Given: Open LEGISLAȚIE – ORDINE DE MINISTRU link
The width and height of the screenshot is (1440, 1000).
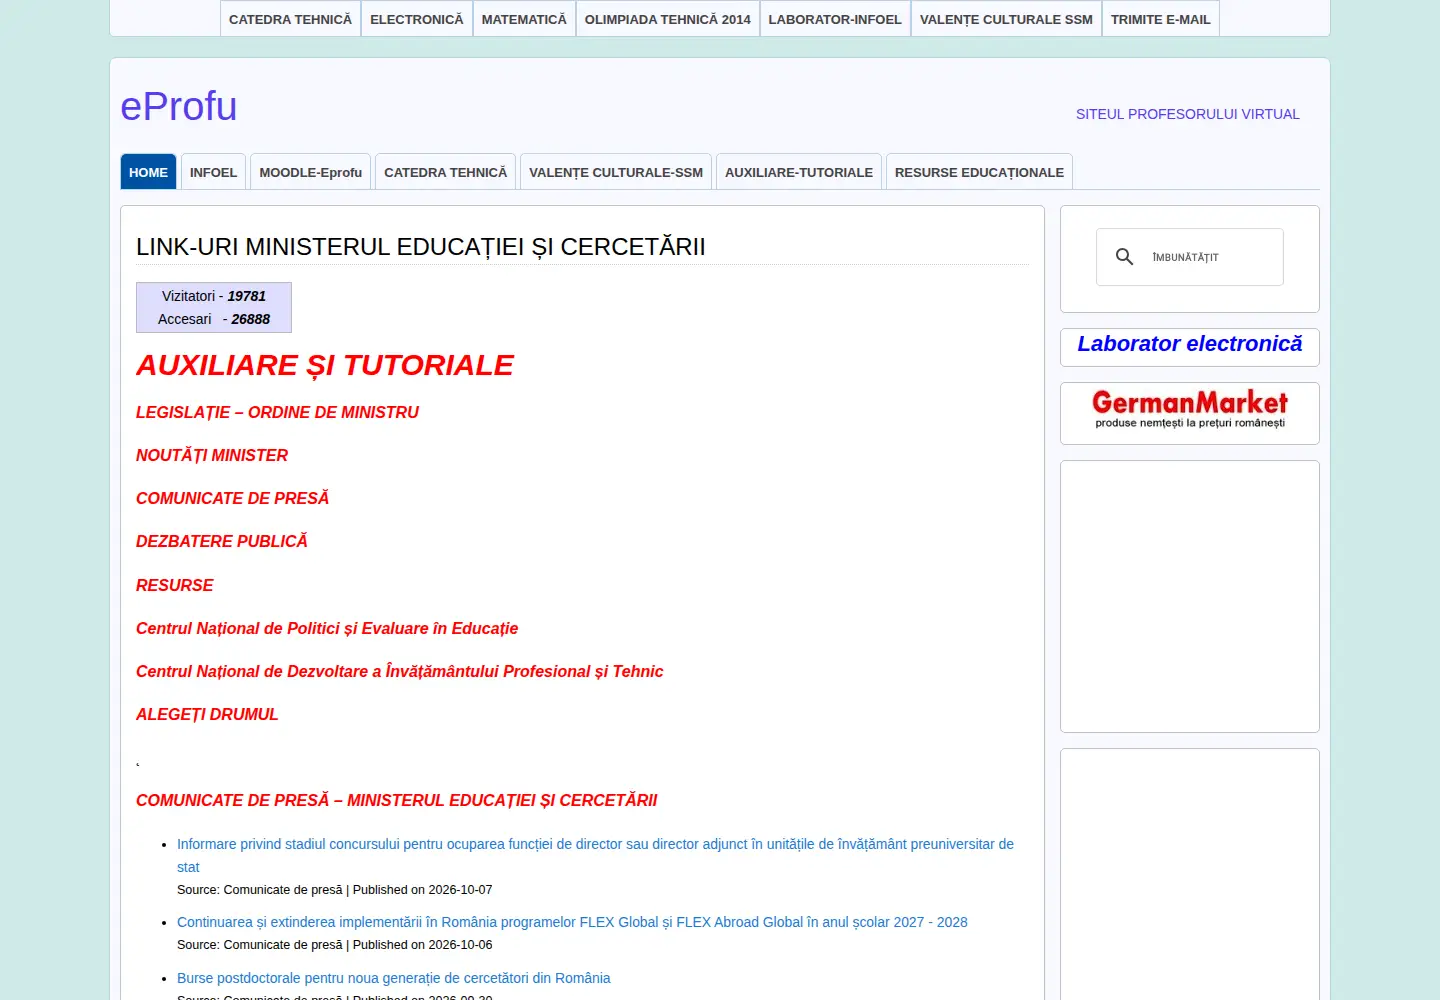Looking at the screenshot, I should pos(277,412).
